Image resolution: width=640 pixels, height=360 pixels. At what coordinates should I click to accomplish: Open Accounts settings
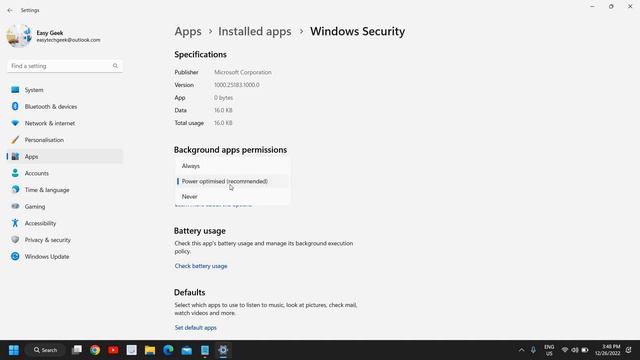(65, 173)
